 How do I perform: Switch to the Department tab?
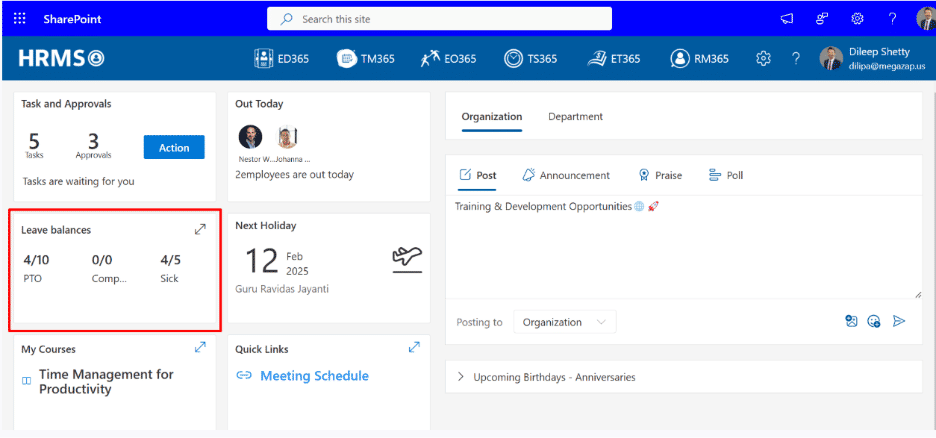(575, 117)
